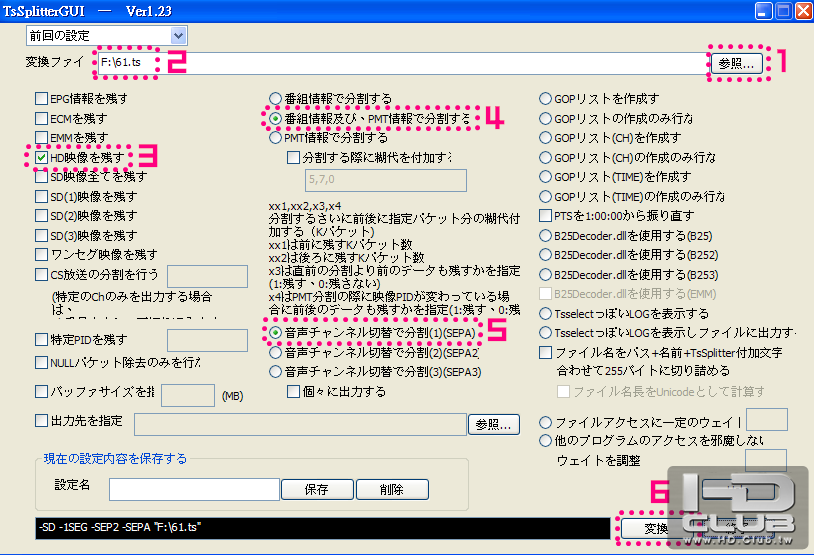Enable 特定PIDを残す checkbox
The height and width of the screenshot is (555, 814).
(42, 340)
